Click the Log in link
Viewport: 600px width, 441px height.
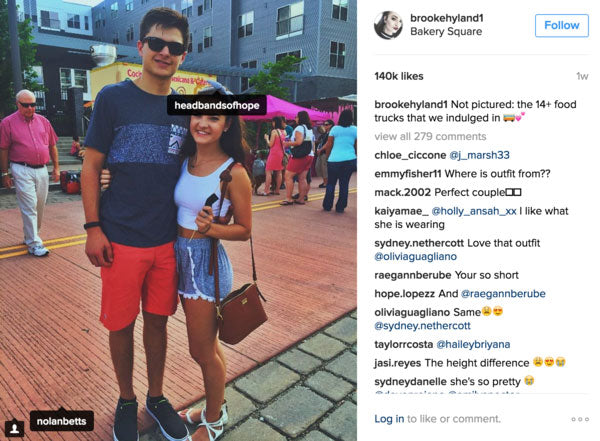[389, 419]
